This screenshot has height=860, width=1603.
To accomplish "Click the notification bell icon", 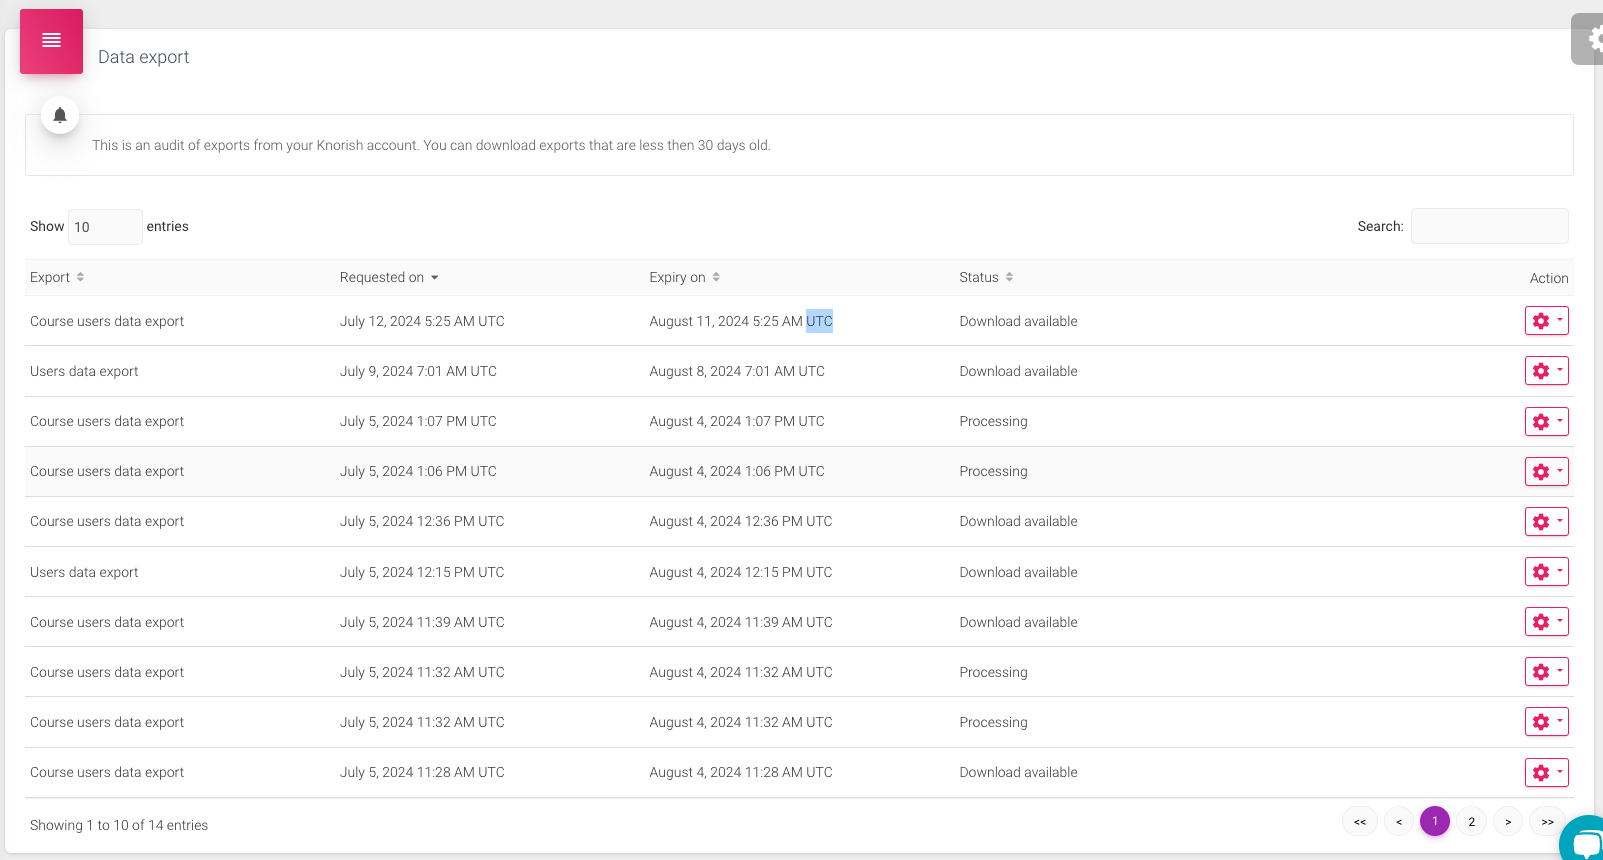I will (x=60, y=115).
